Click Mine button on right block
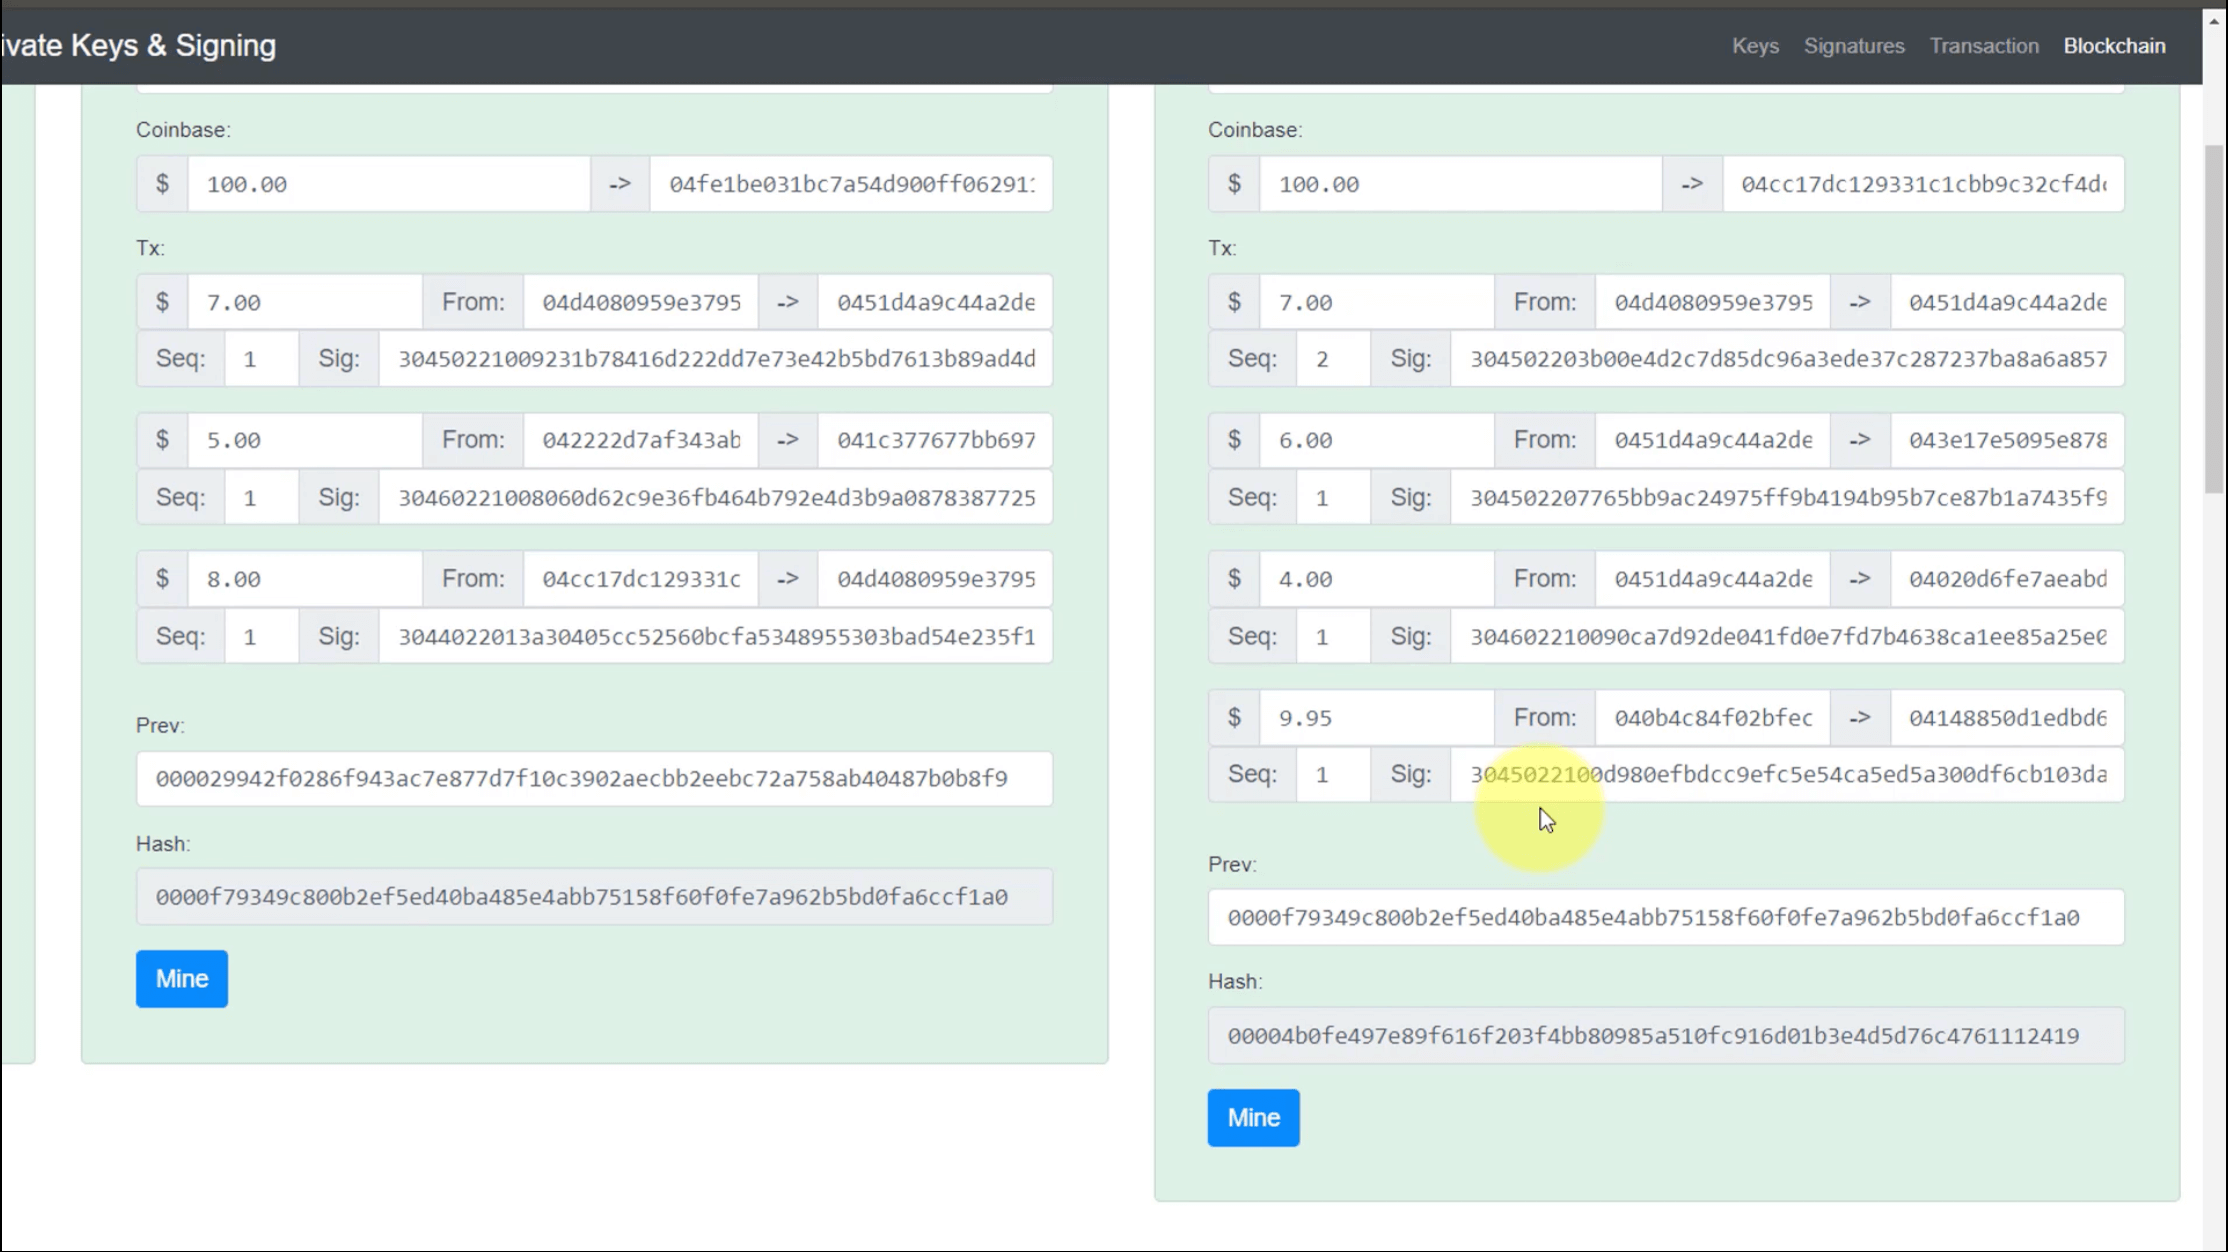The image size is (2228, 1252). [1253, 1117]
